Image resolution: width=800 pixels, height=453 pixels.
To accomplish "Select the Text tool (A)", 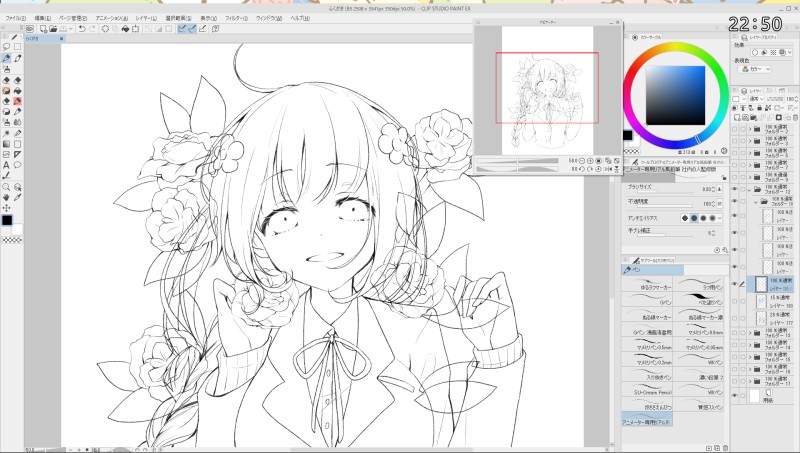I will (x=7, y=165).
